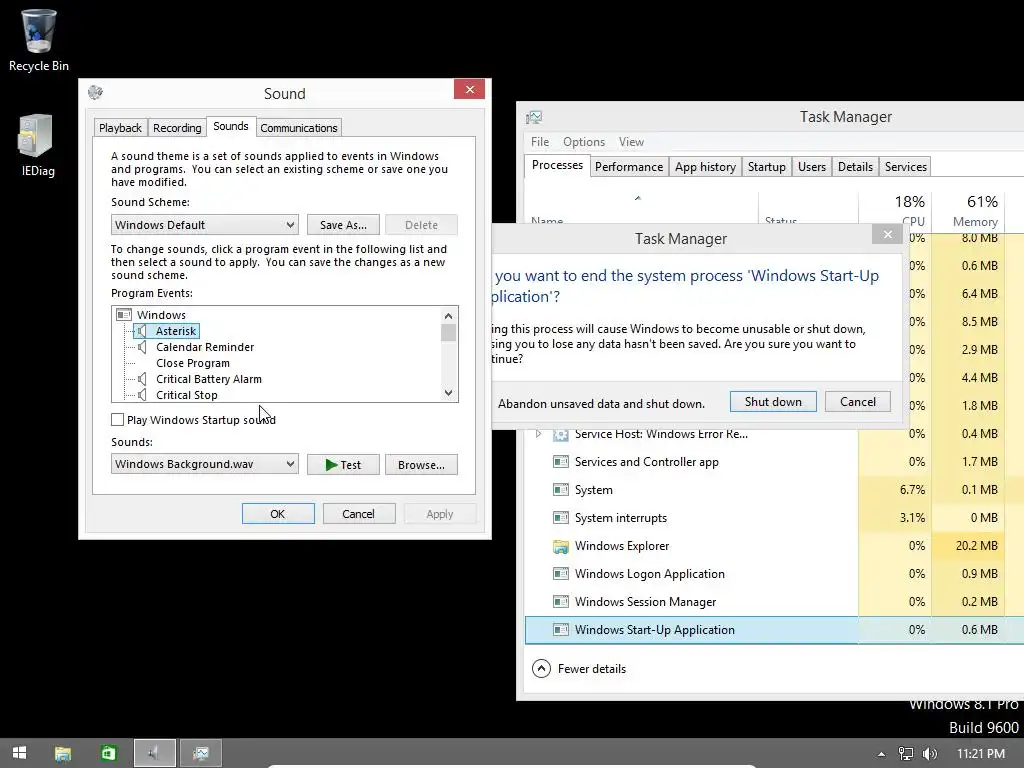Open the Options menu in Task Manager
Viewport: 1024px width, 768px height.
click(x=584, y=142)
